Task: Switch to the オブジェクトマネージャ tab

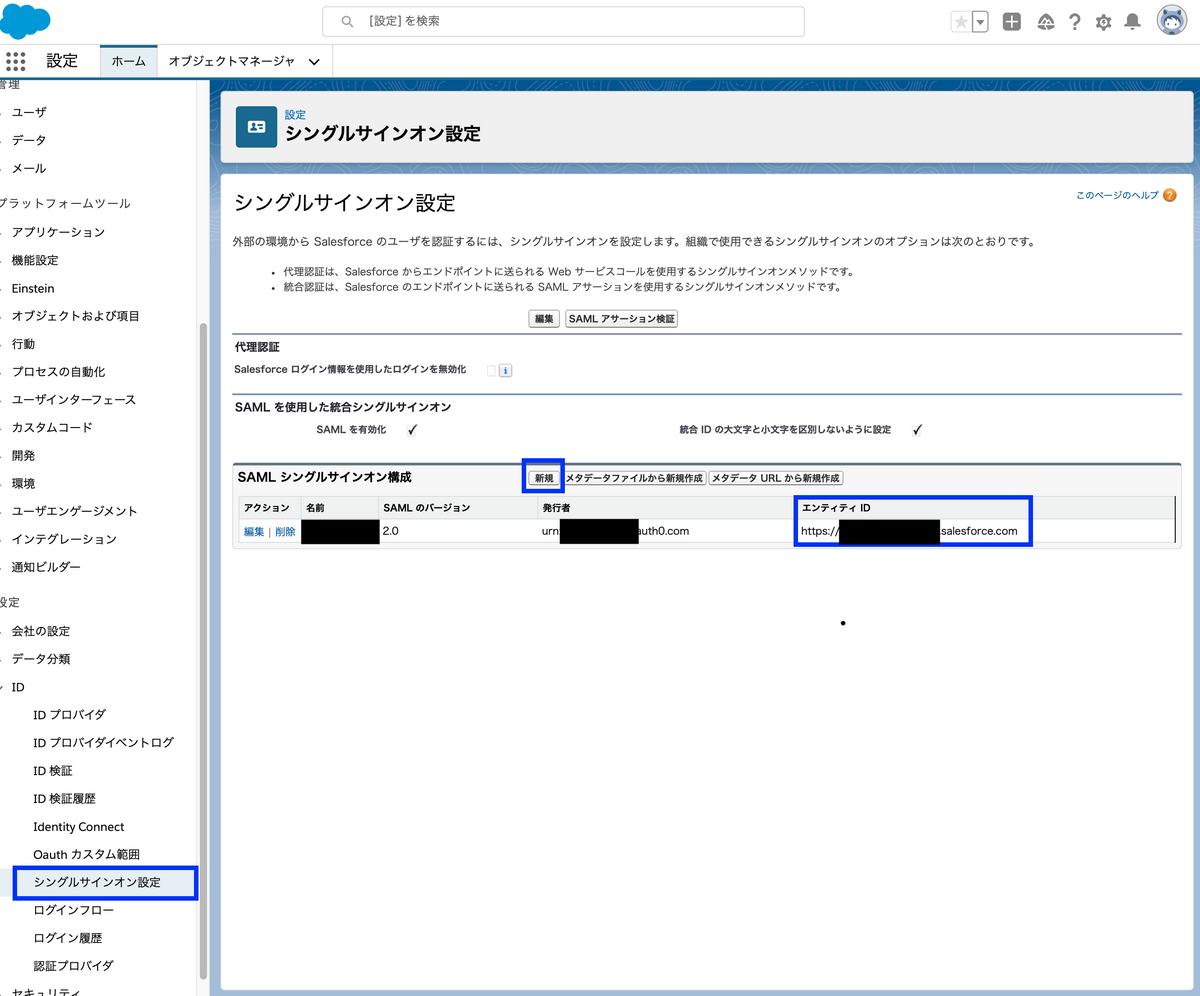Action: (232, 61)
